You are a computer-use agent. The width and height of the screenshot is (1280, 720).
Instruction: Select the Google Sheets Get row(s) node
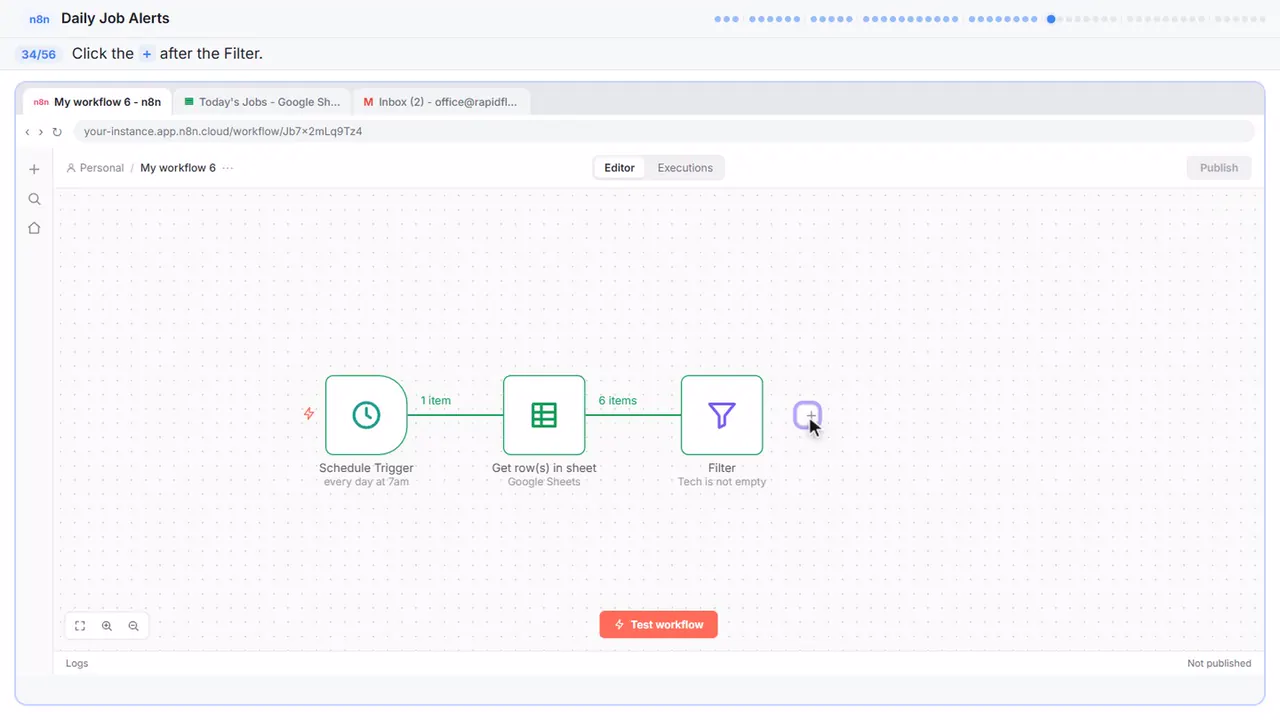pos(544,415)
